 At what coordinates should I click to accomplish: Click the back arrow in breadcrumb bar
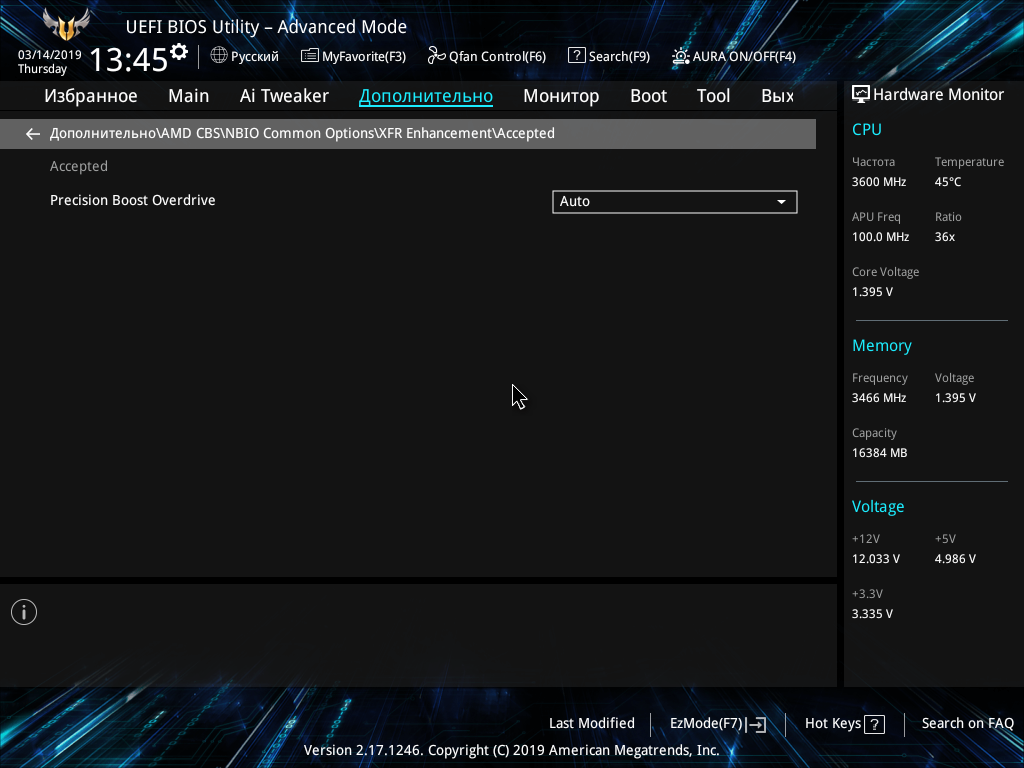pyautogui.click(x=33, y=134)
